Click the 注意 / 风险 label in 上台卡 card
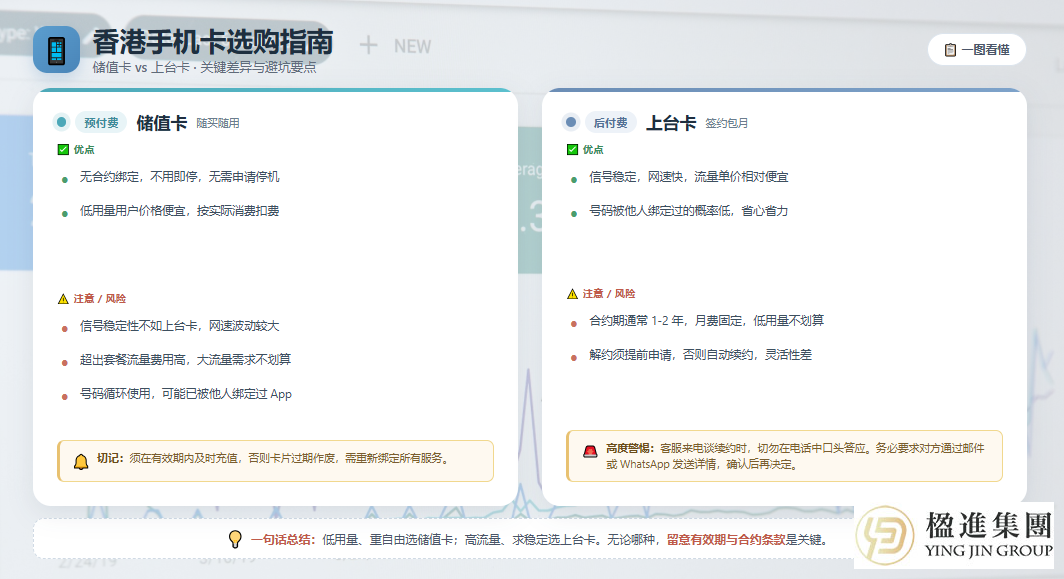1064x579 pixels. pyautogui.click(x=609, y=294)
